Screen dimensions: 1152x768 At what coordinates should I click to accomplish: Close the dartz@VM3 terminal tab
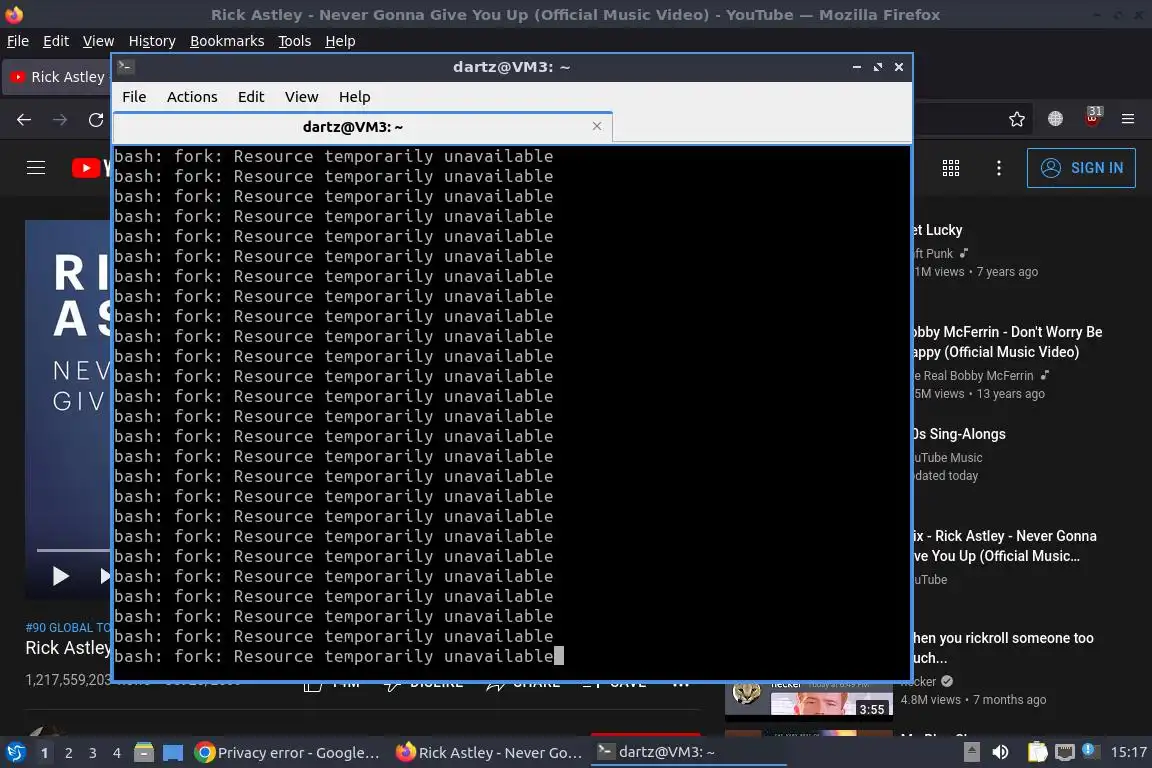597,126
